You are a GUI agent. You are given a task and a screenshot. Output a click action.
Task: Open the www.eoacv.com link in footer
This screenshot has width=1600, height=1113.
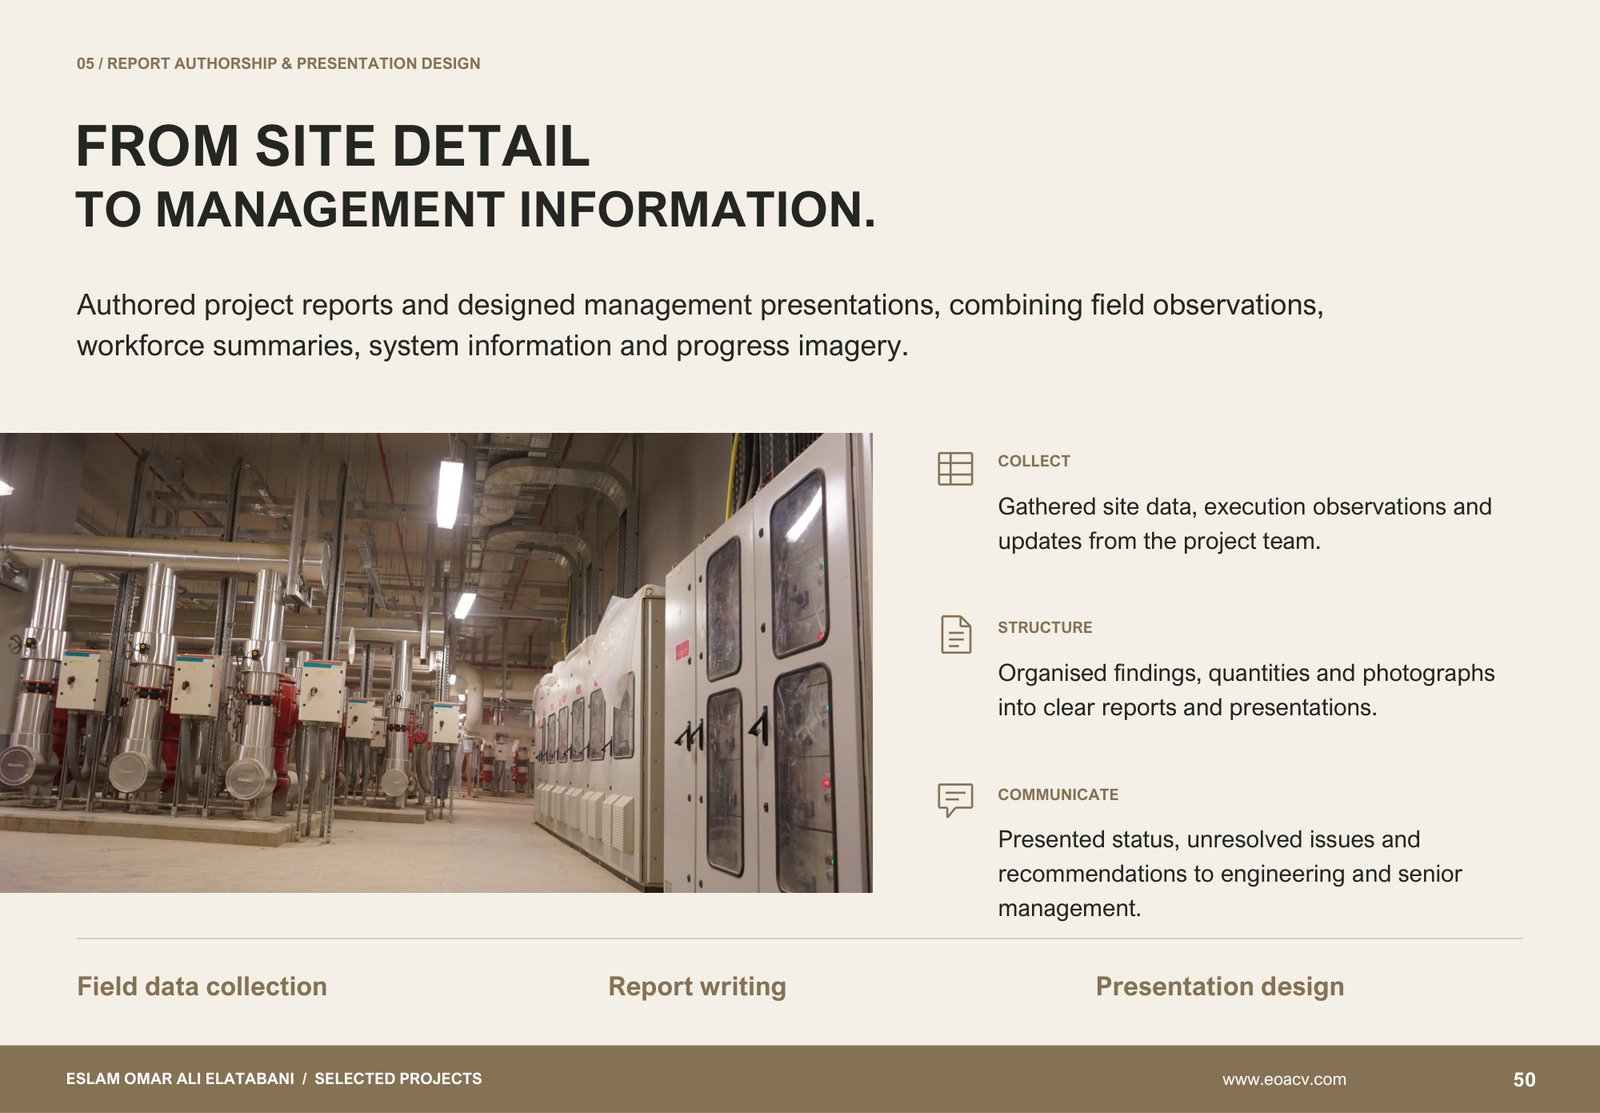click(1284, 1080)
